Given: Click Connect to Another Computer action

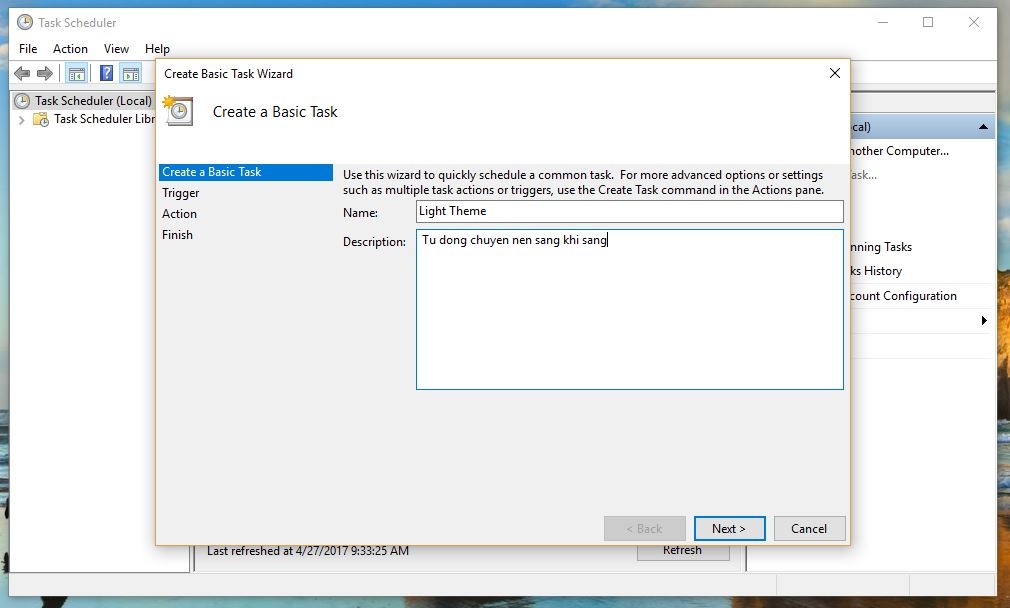Looking at the screenshot, I should coord(899,151).
